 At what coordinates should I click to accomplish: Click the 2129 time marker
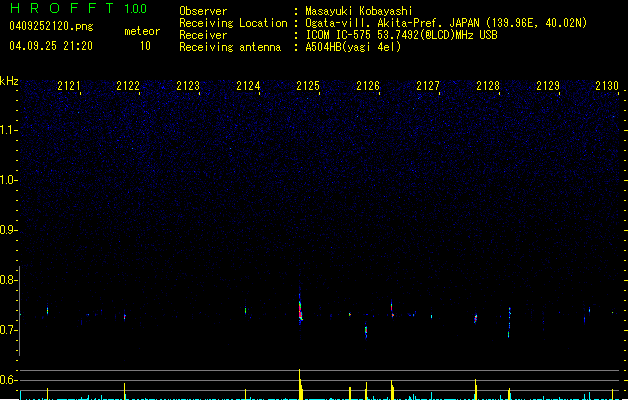tap(548, 86)
